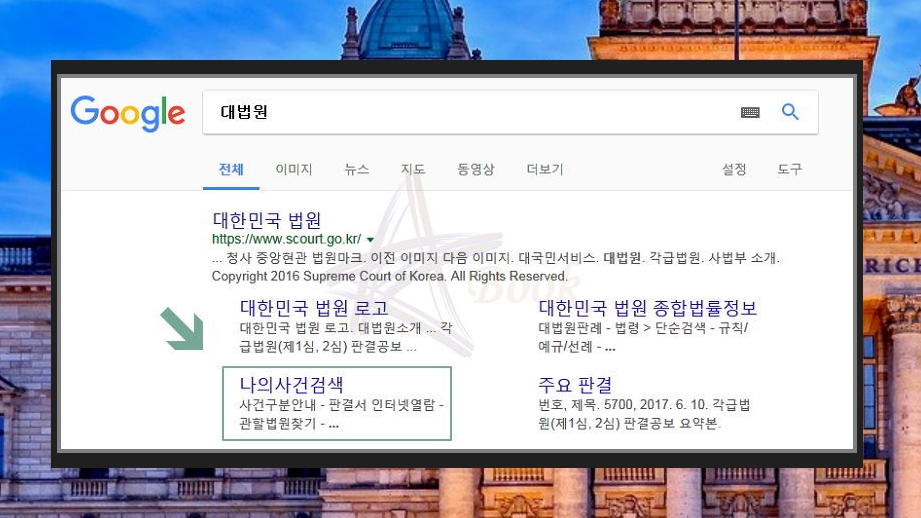
Task: Click the 사건구분안내 - 판결서 인터넷열람 snippet
Action: pyautogui.click(x=341, y=414)
